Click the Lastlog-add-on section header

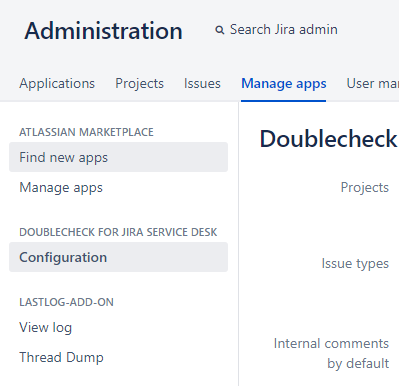tap(66, 302)
